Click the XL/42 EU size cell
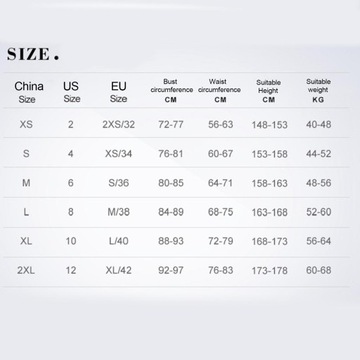The width and height of the screenshot is (360, 360). 119,270
